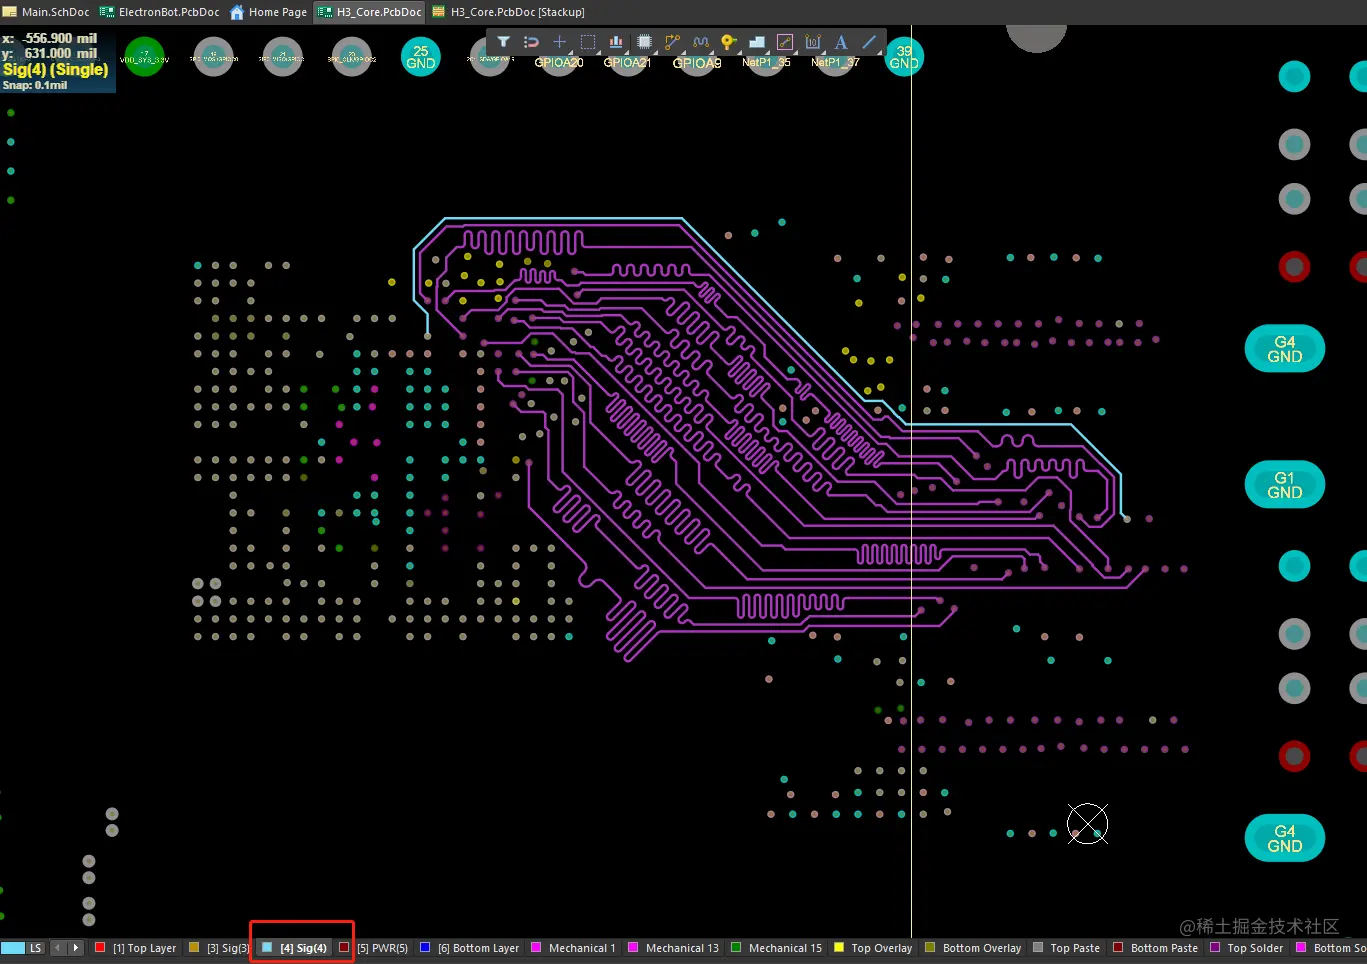Select the crosshair move objects tool
This screenshot has height=964, width=1367.
(x=559, y=42)
